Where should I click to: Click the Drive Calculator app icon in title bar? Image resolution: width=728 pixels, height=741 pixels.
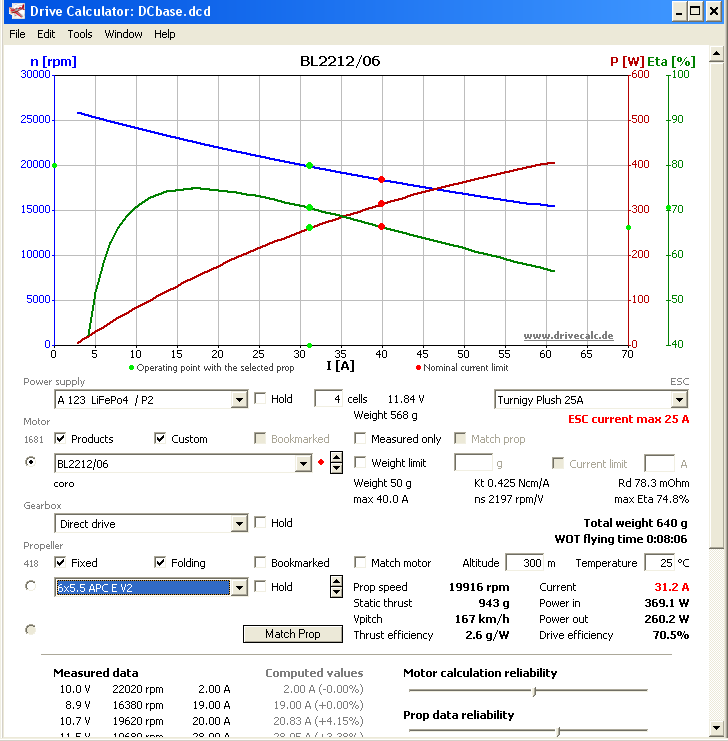point(13,11)
